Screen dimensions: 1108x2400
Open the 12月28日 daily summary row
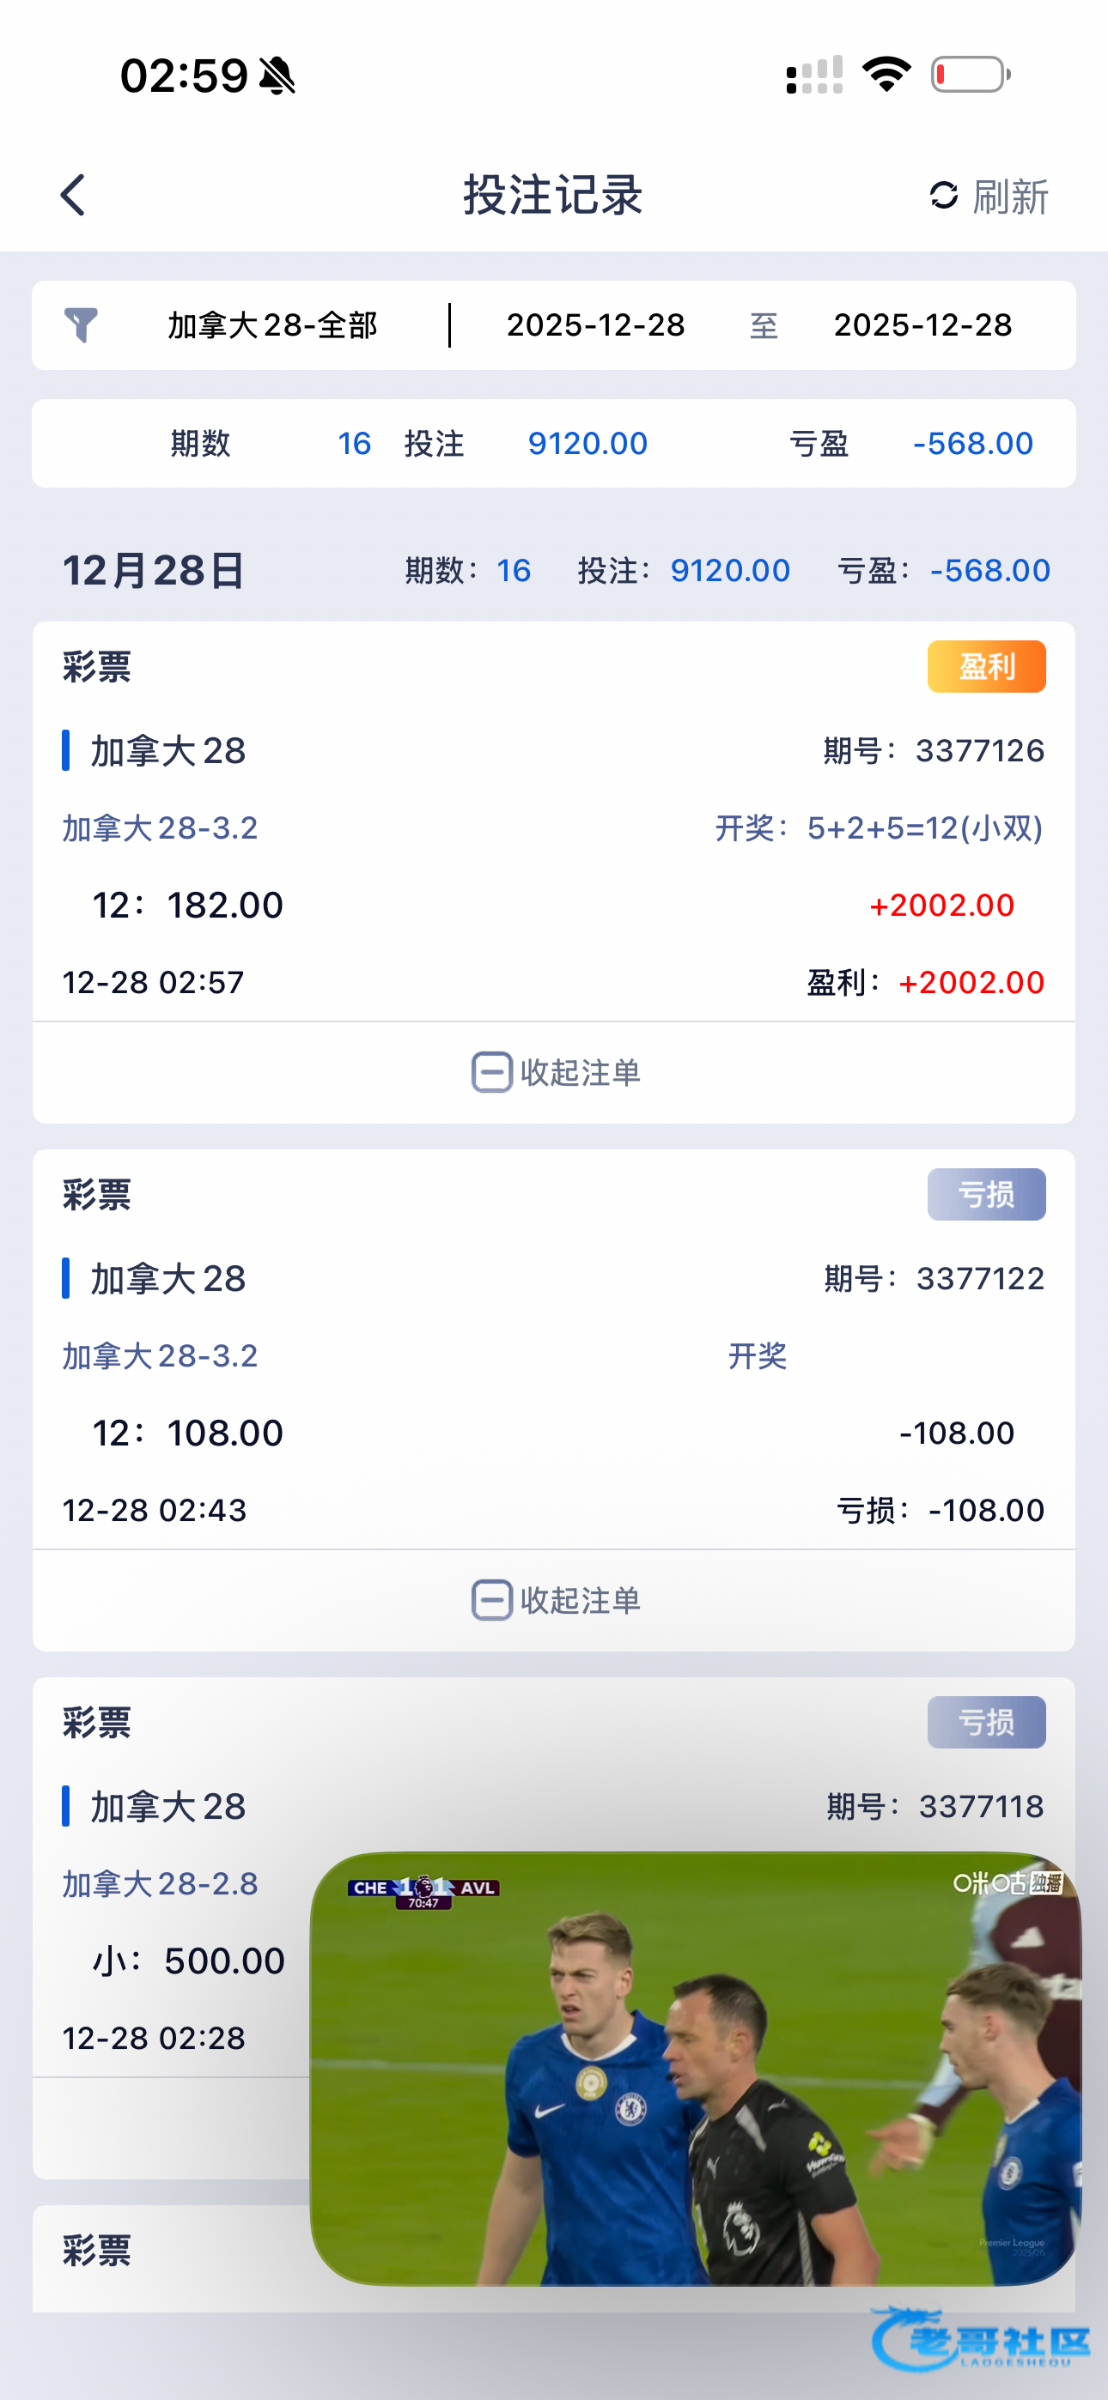click(154, 571)
